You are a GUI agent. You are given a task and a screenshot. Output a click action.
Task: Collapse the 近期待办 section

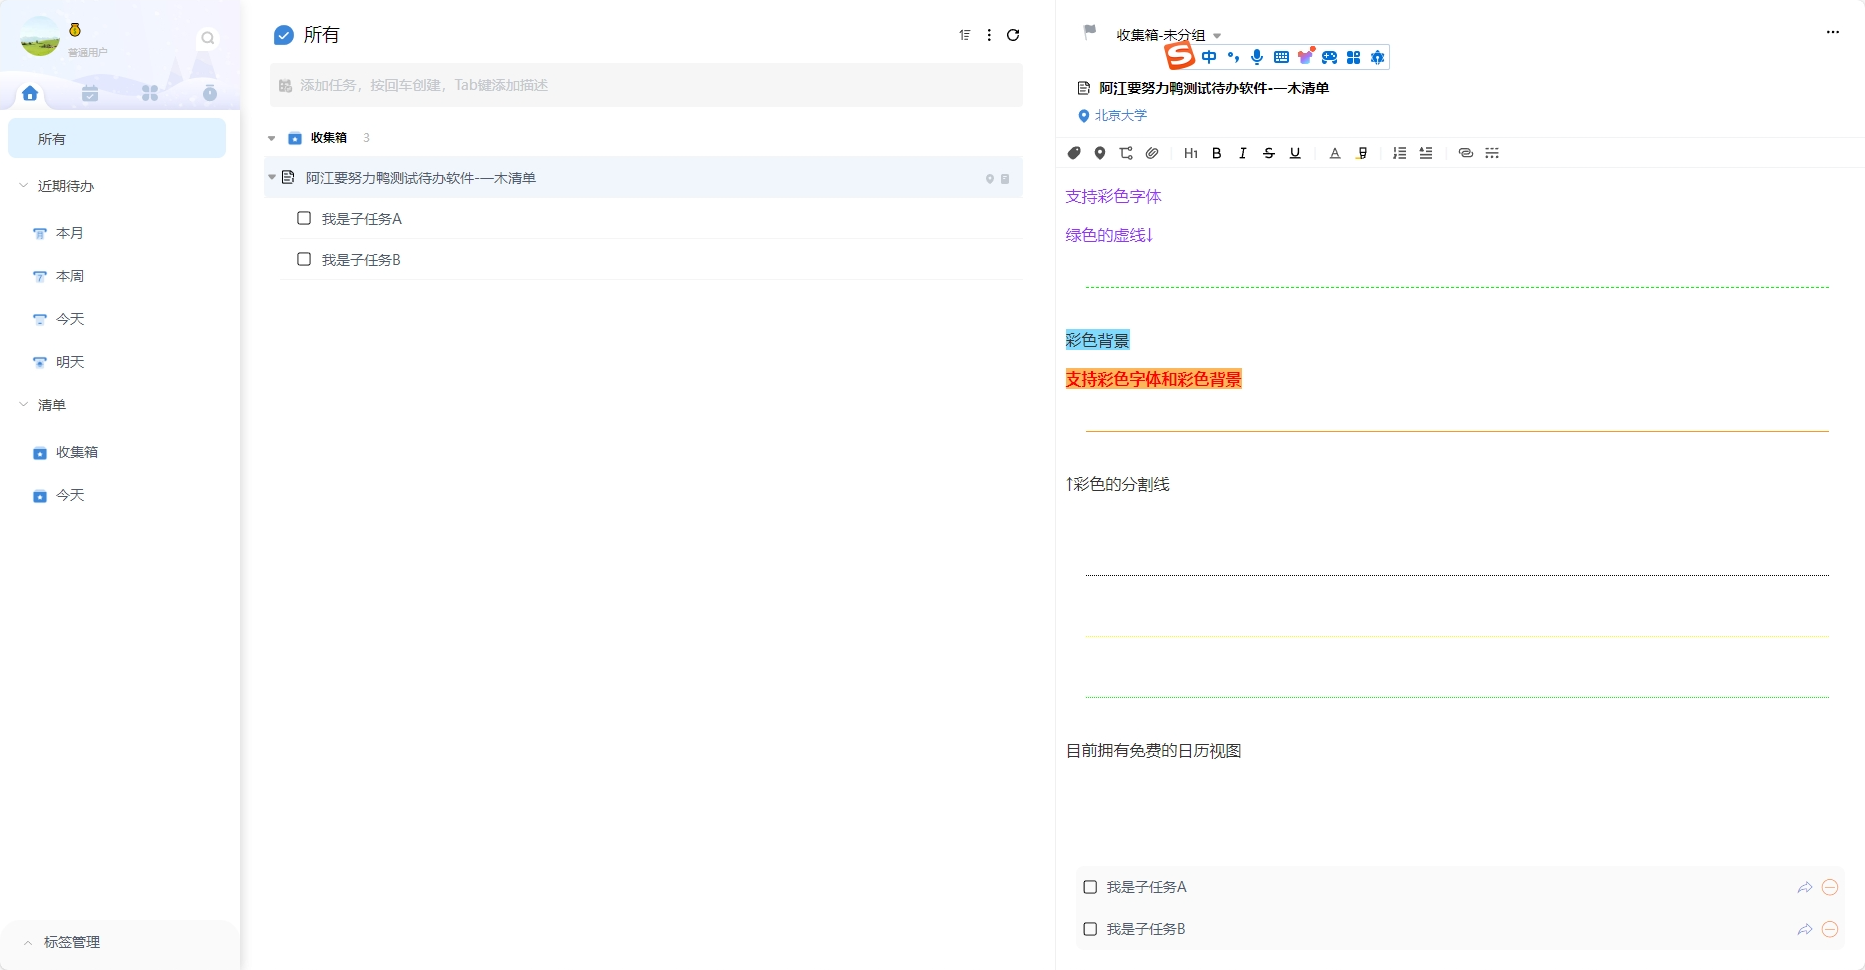pyautogui.click(x=24, y=186)
